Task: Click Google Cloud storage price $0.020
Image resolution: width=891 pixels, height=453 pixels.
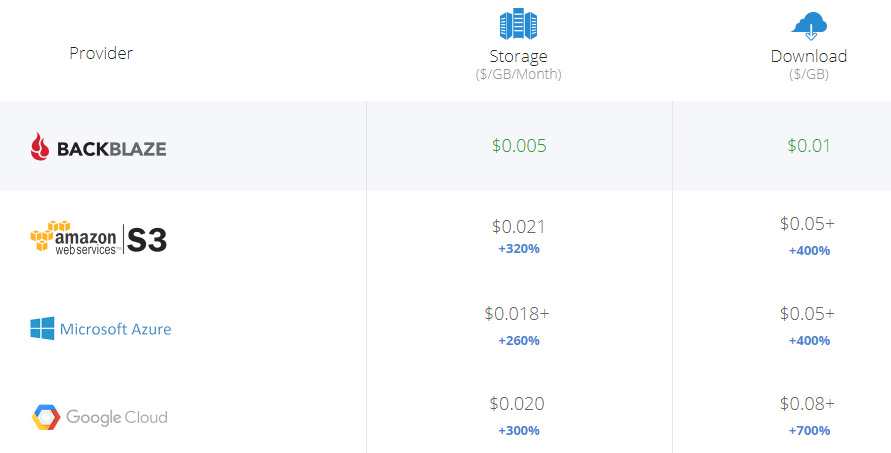Action: 517,404
